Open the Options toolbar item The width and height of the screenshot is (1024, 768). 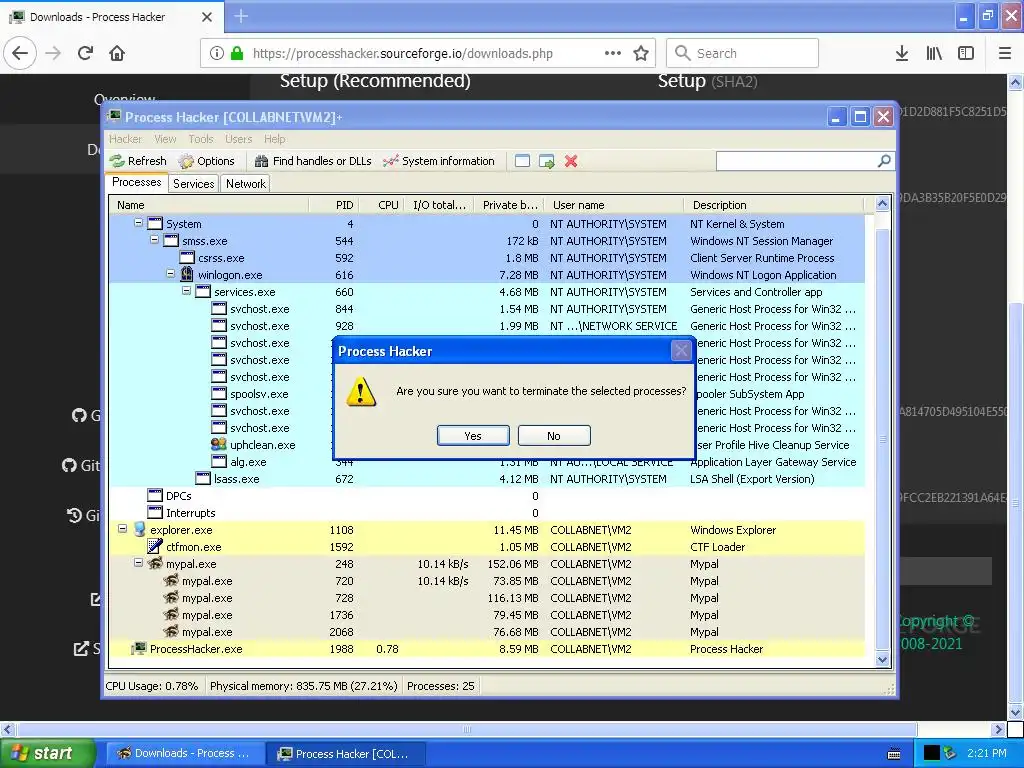click(207, 161)
